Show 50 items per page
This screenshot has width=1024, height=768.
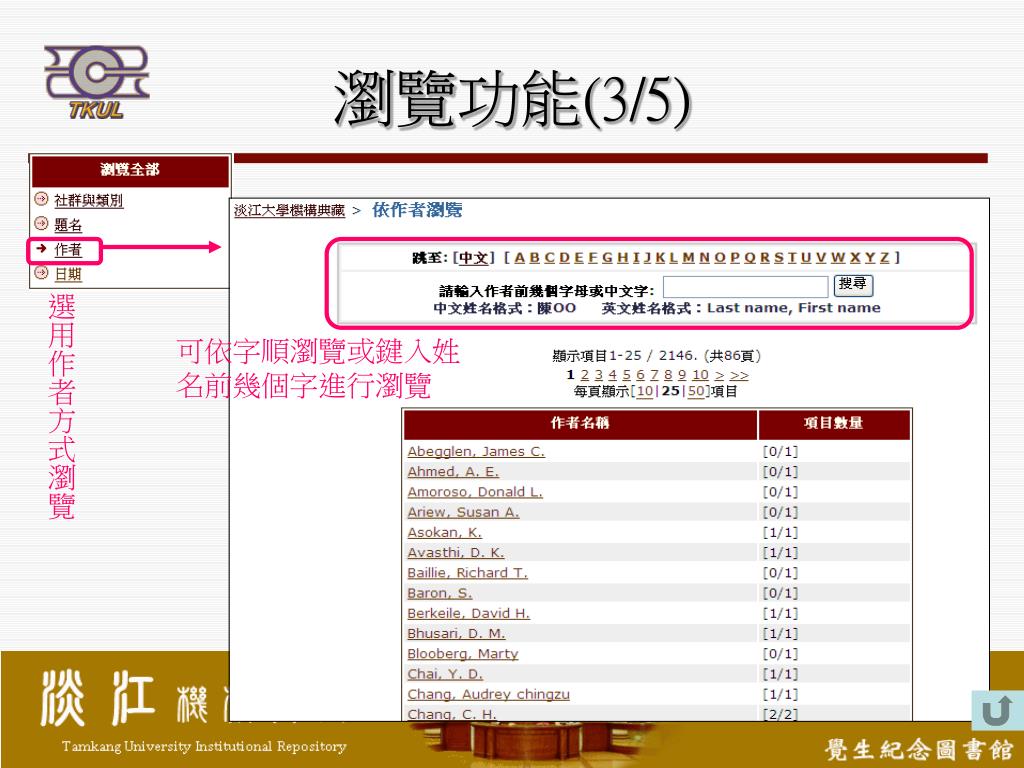click(x=696, y=391)
